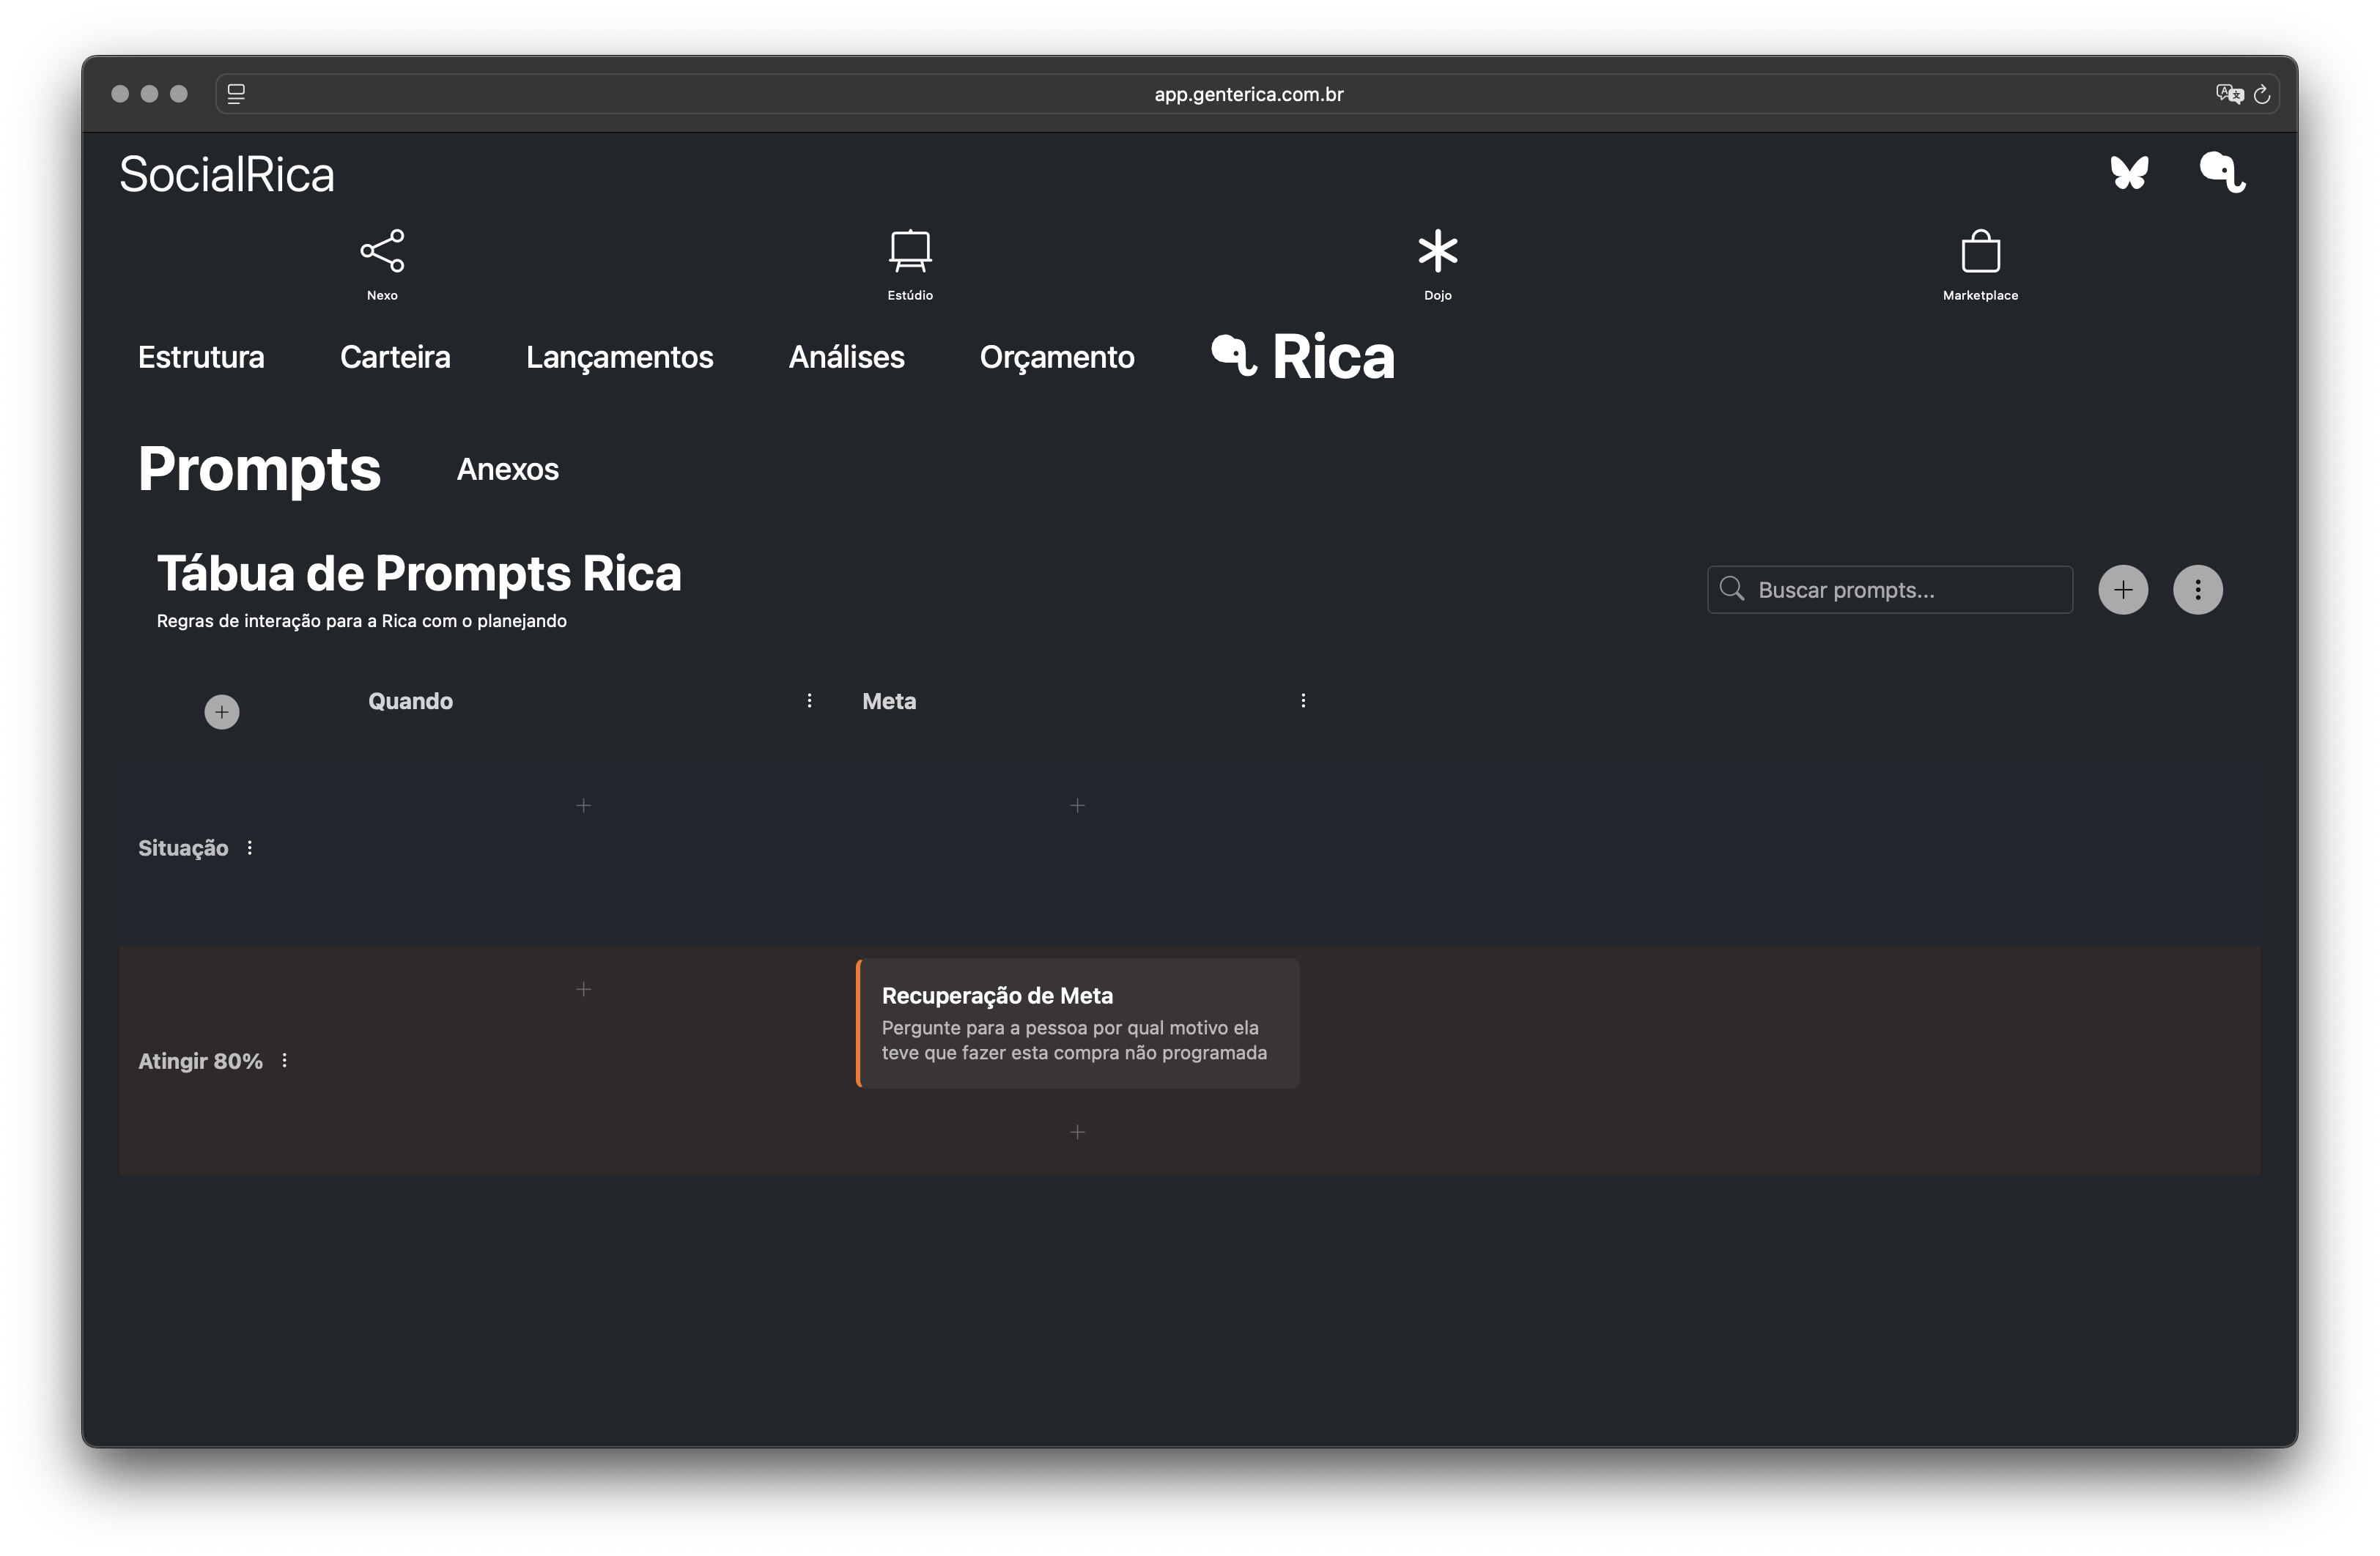Viewport: 2380px width, 1556px height.
Task: Go to the Orçamento section
Action: pos(1056,357)
